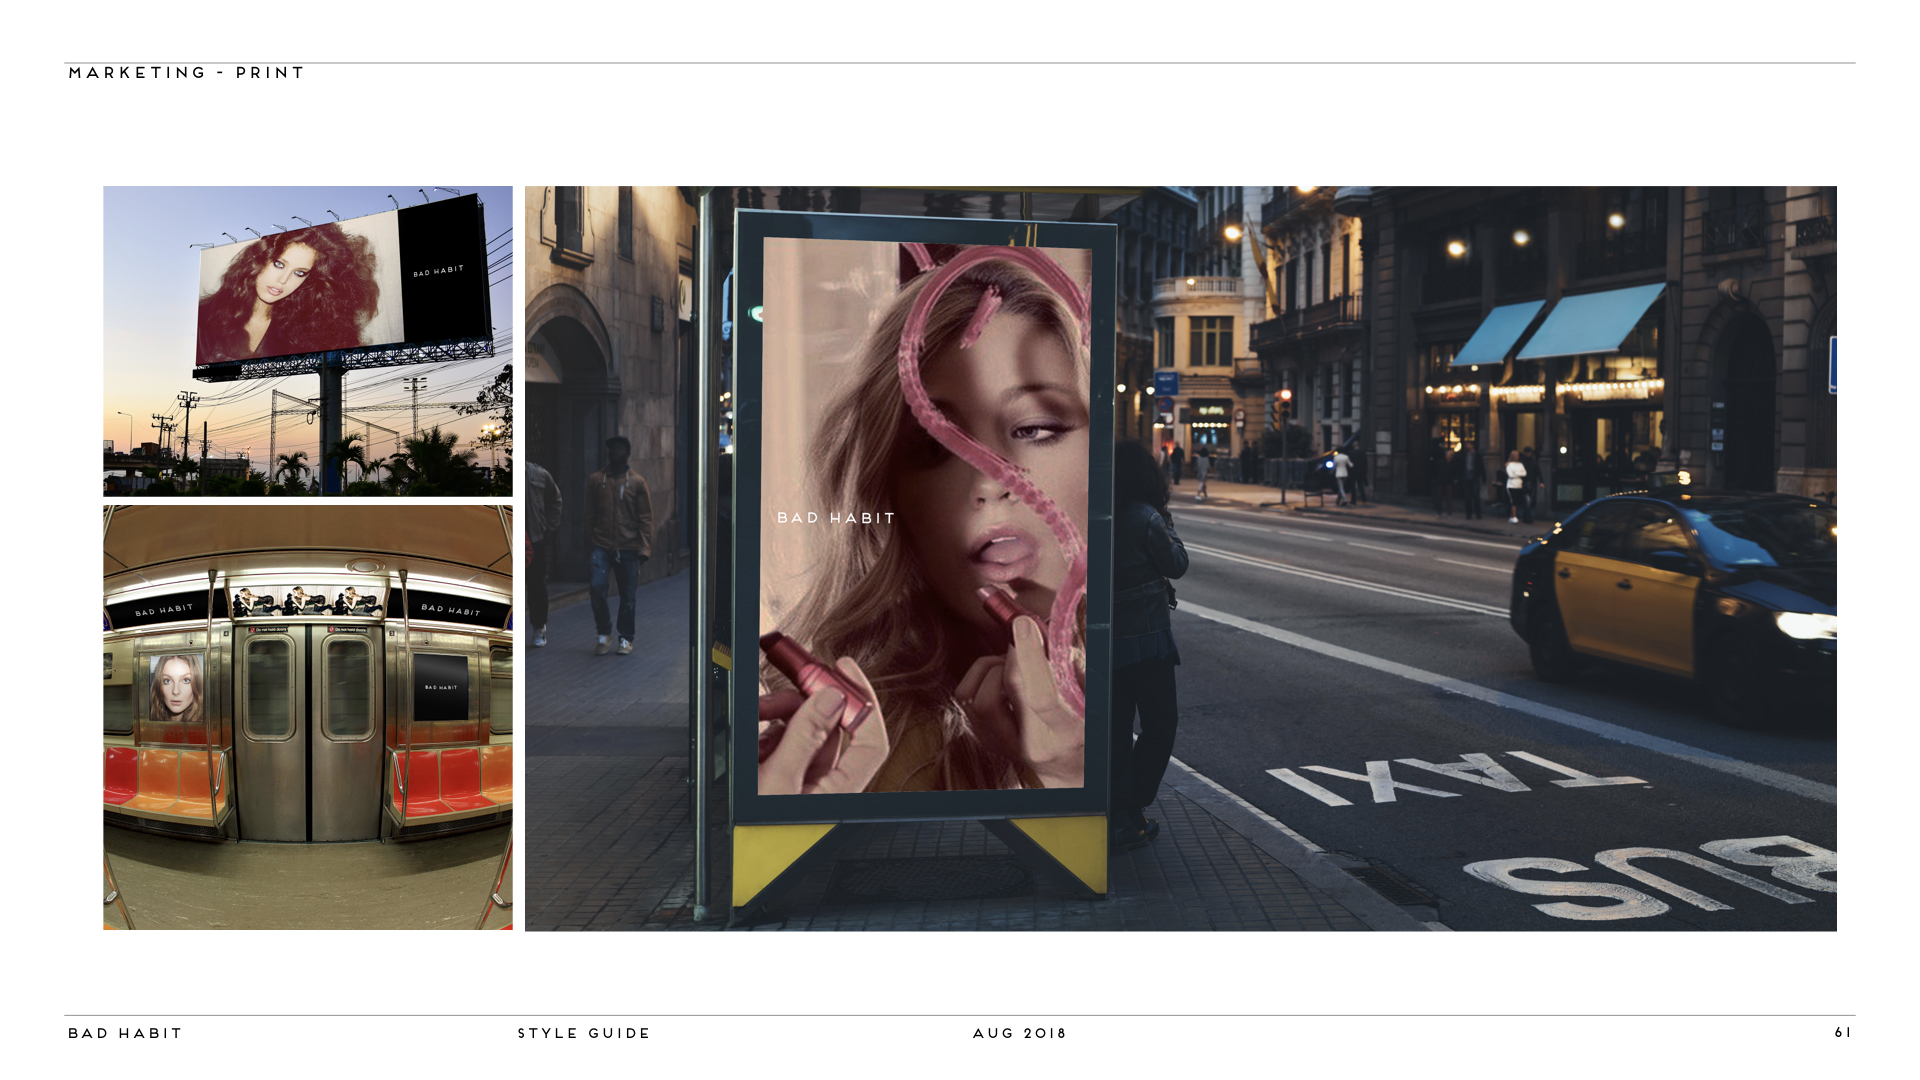Click BAD HABIT text in footer
The width and height of the screenshot is (1920, 1080).
point(125,1033)
